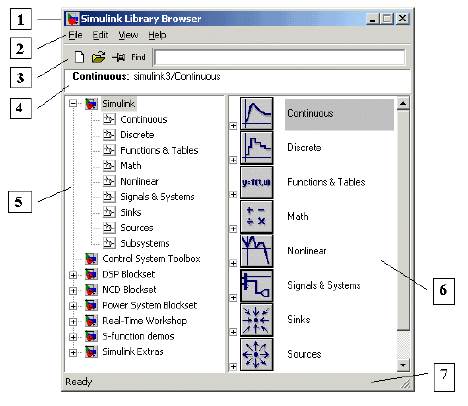The width and height of the screenshot is (468, 406).
Task: Select Discrete in the left tree
Action: tap(137, 135)
